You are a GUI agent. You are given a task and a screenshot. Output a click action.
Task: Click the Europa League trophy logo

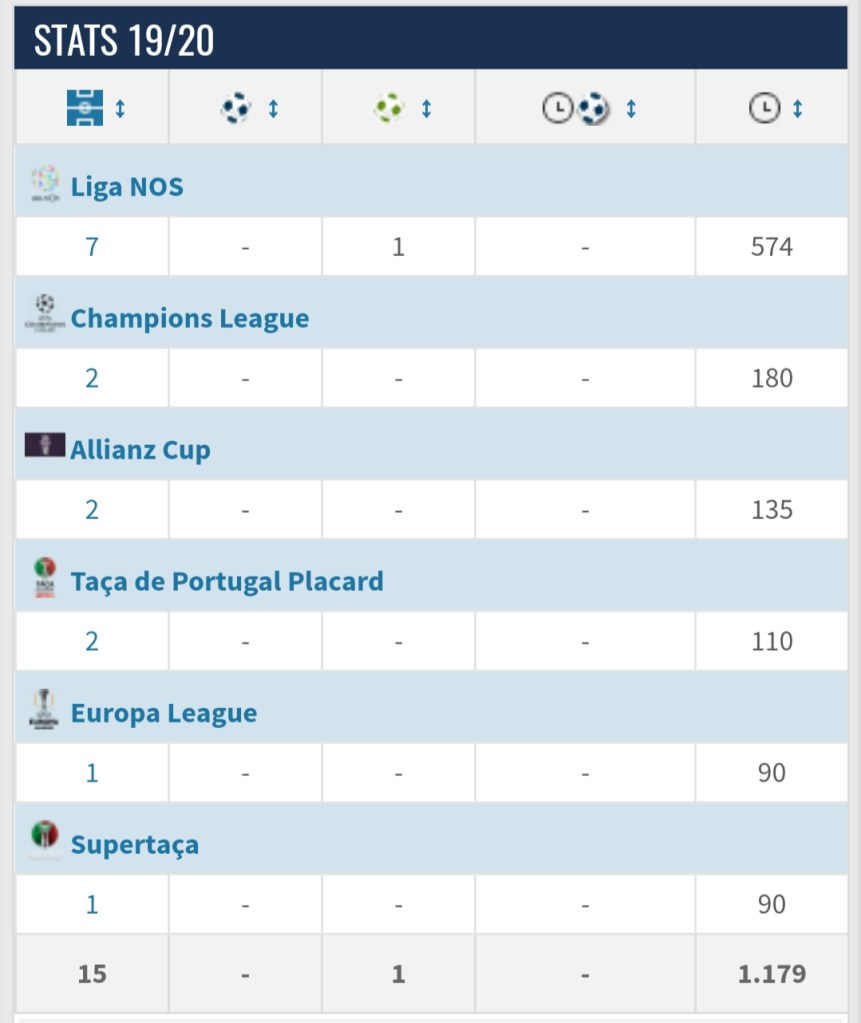pos(45,709)
